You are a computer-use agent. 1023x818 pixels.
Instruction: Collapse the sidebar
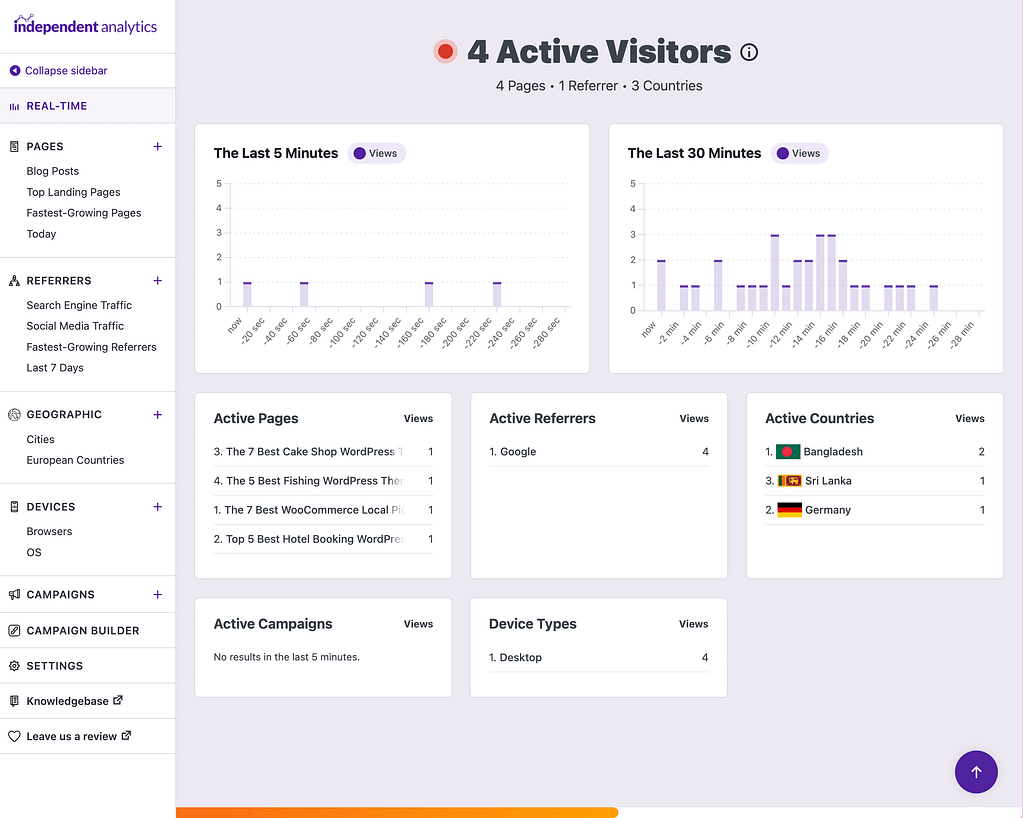point(60,70)
